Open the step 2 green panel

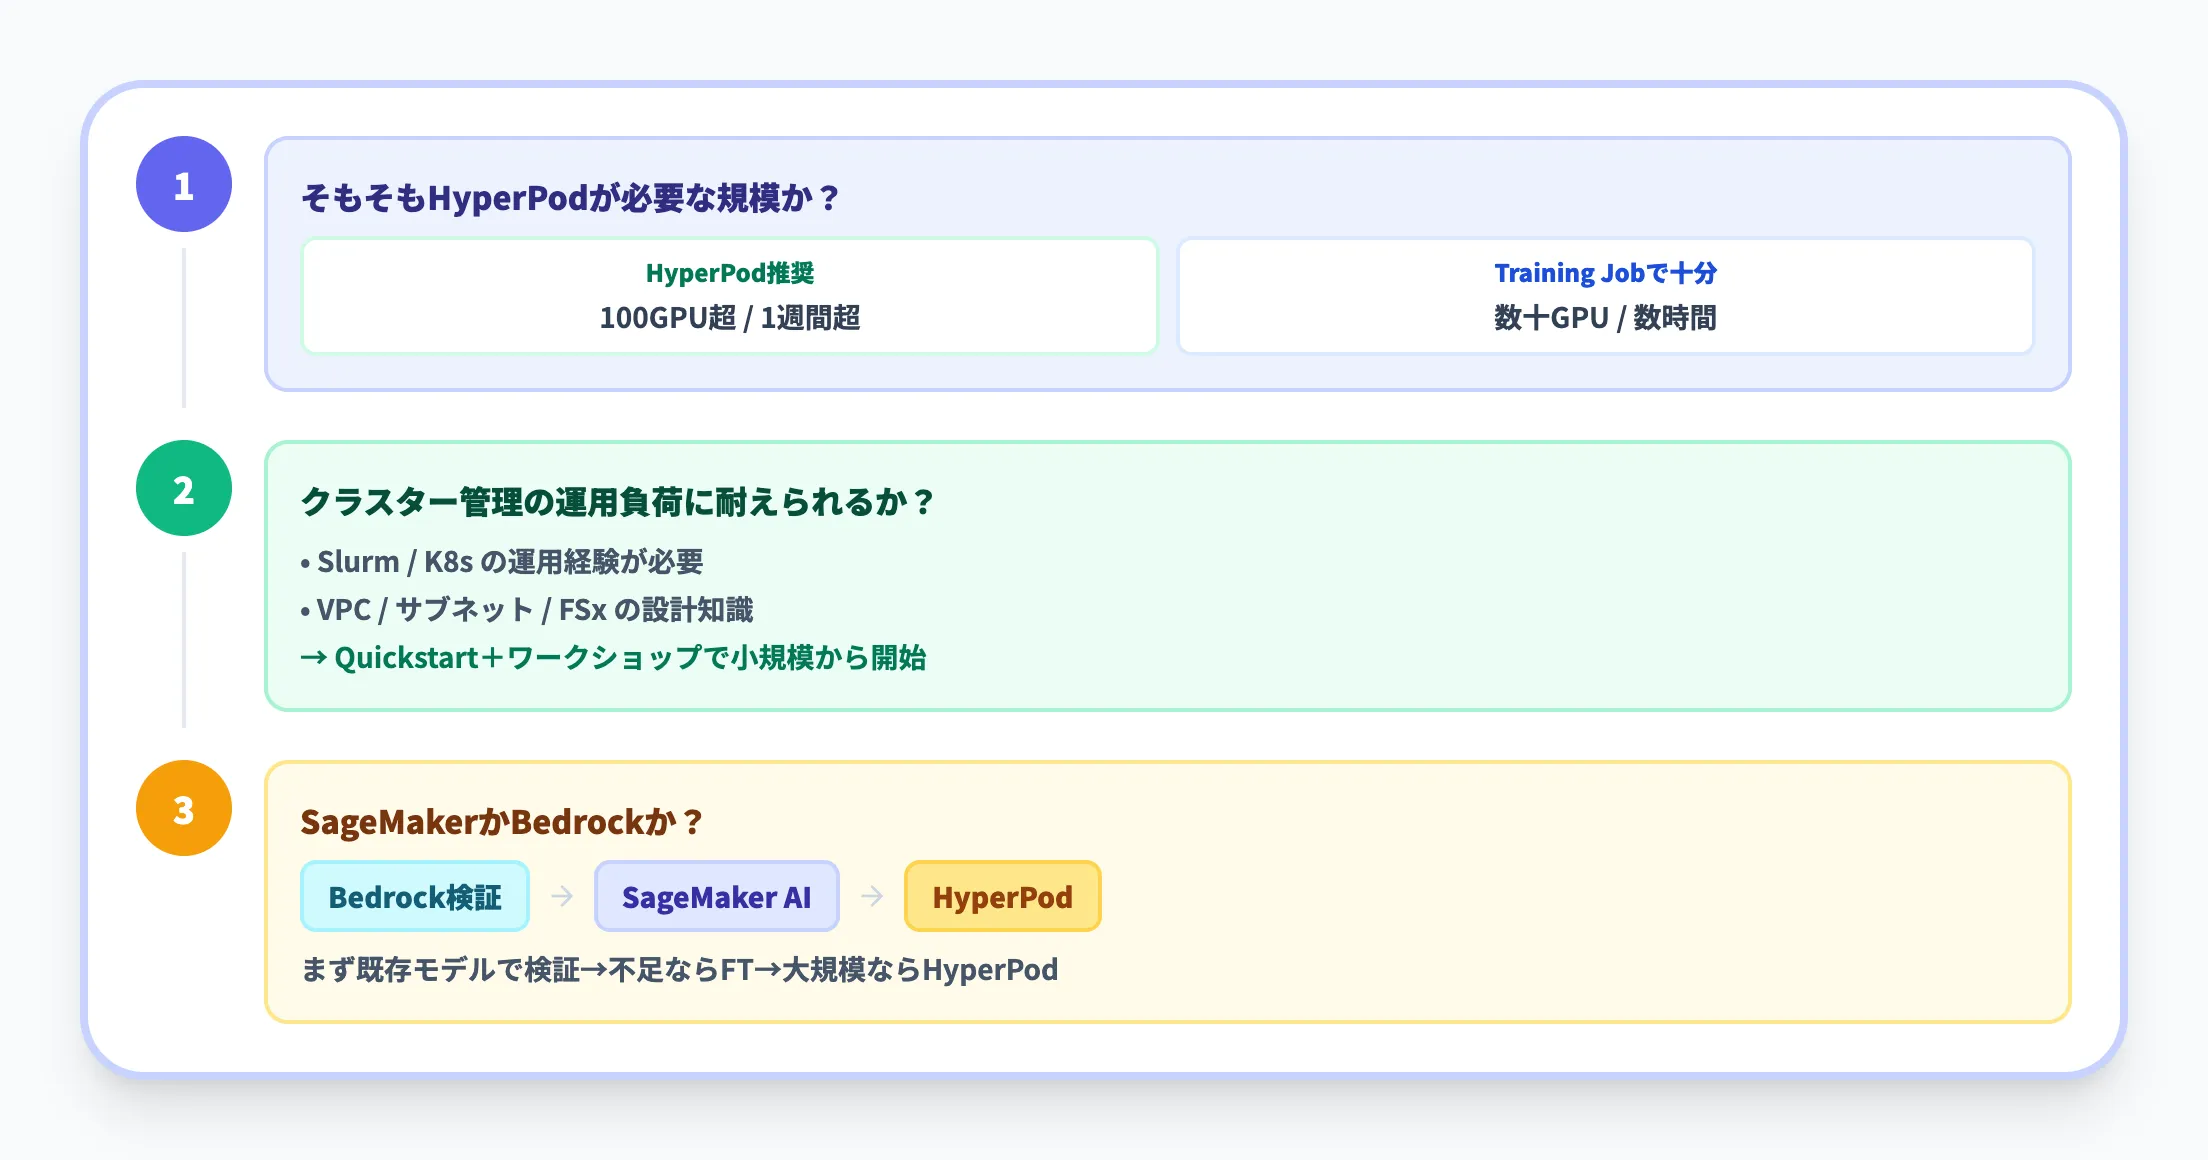(1160, 575)
